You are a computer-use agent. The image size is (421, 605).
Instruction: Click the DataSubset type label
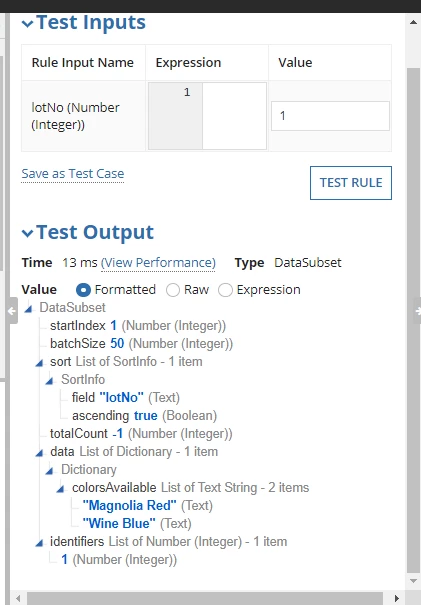point(308,263)
